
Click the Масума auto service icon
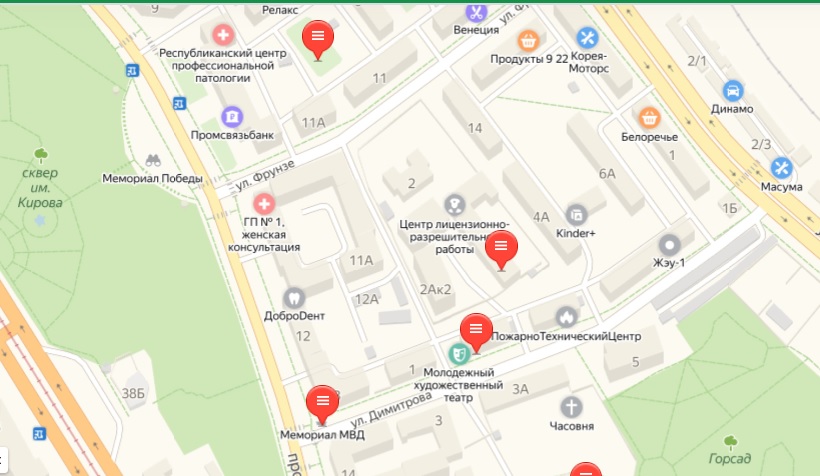(781, 168)
